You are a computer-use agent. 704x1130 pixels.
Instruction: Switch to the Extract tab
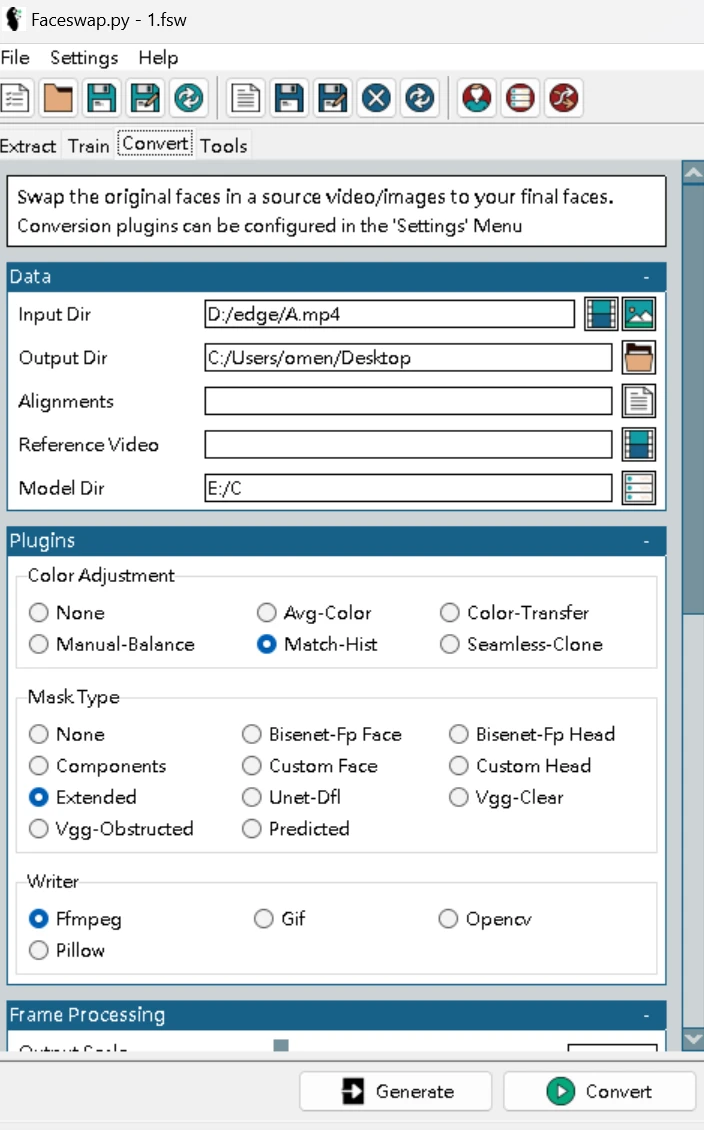28,146
